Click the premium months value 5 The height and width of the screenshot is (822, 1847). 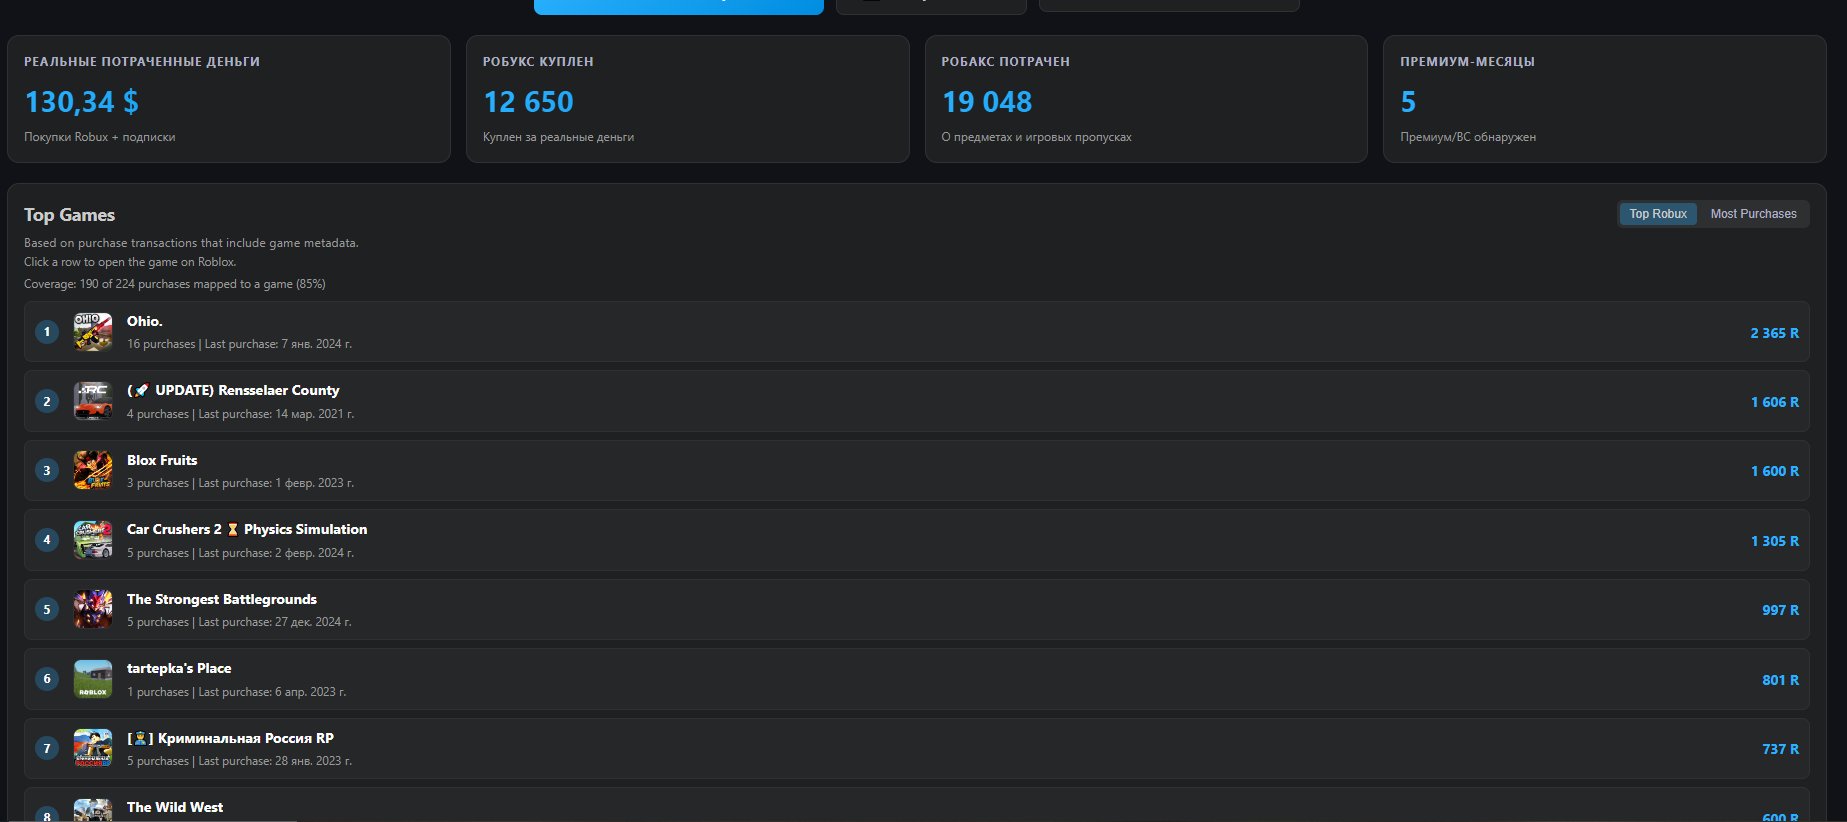pyautogui.click(x=1408, y=102)
